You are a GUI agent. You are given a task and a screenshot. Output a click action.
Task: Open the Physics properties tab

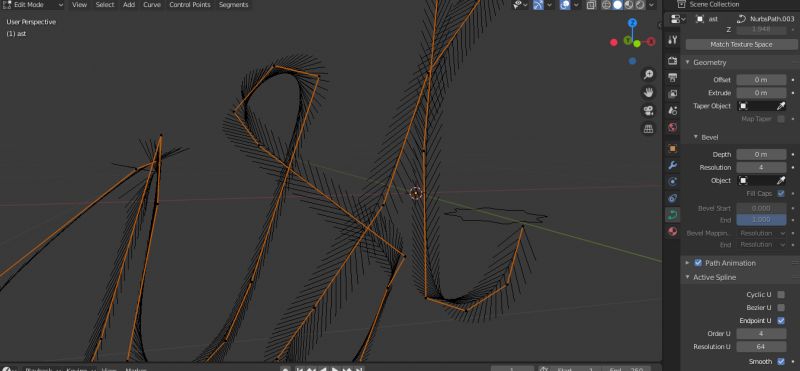click(x=672, y=182)
